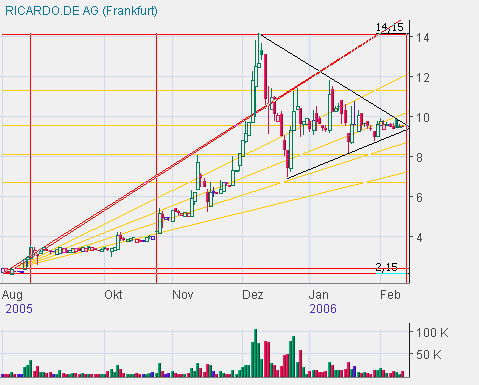Screen dimensions: 479x385
Task: Click the Aug month label
Action: click(x=12, y=295)
